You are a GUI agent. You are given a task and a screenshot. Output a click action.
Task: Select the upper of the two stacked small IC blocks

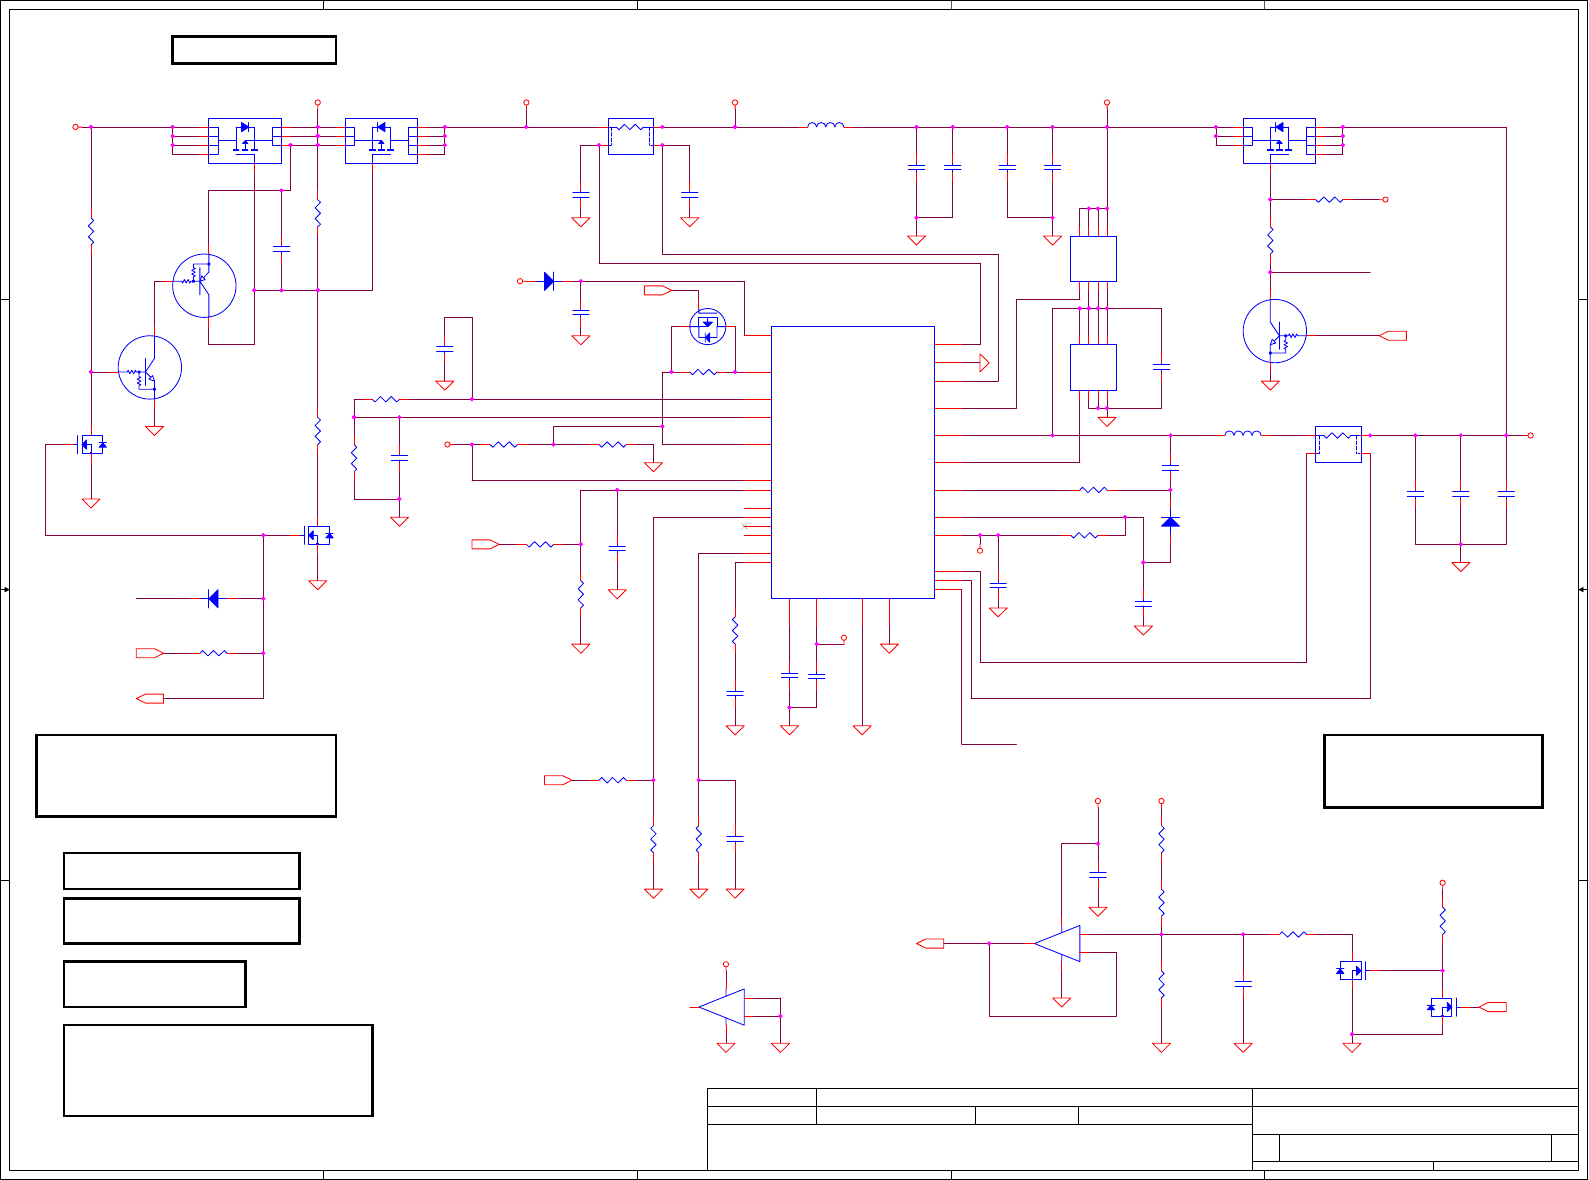click(x=1093, y=259)
